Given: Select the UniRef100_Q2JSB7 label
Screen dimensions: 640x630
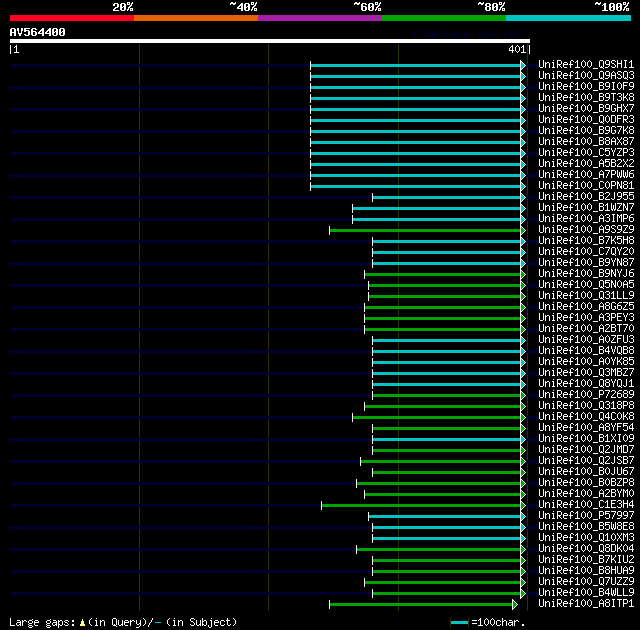Looking at the screenshot, I should tap(586, 461).
